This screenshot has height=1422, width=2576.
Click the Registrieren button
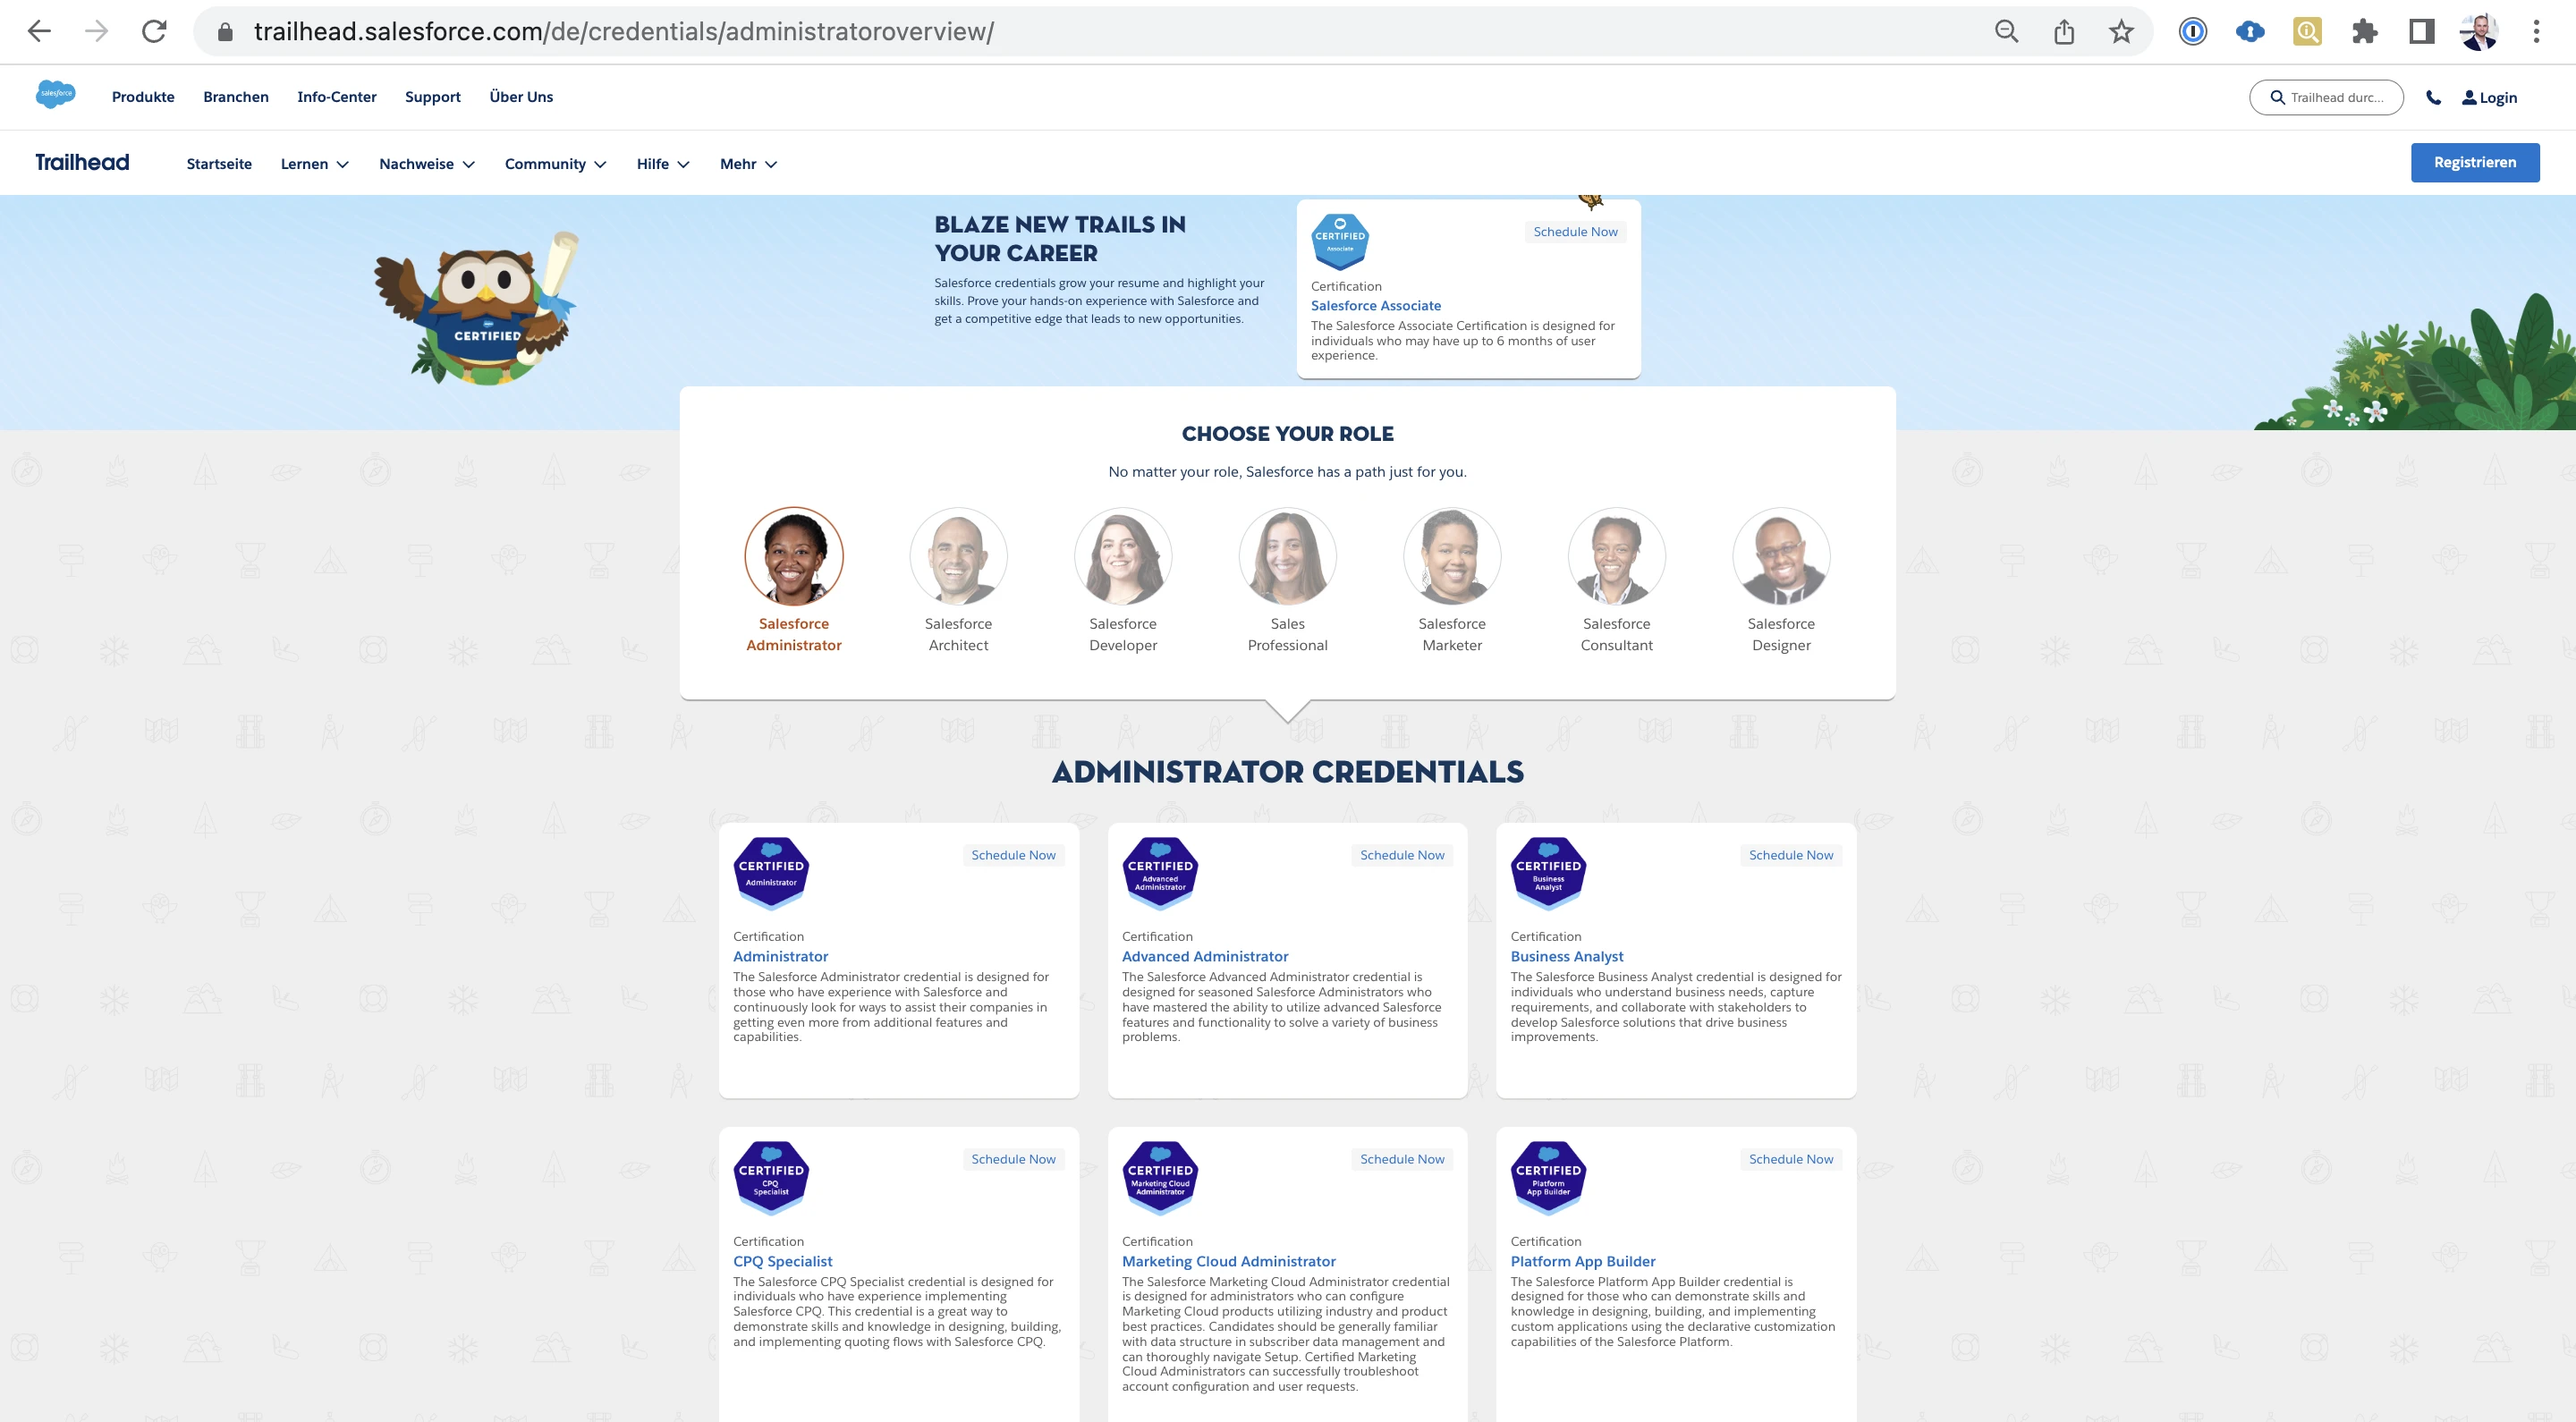(2475, 162)
